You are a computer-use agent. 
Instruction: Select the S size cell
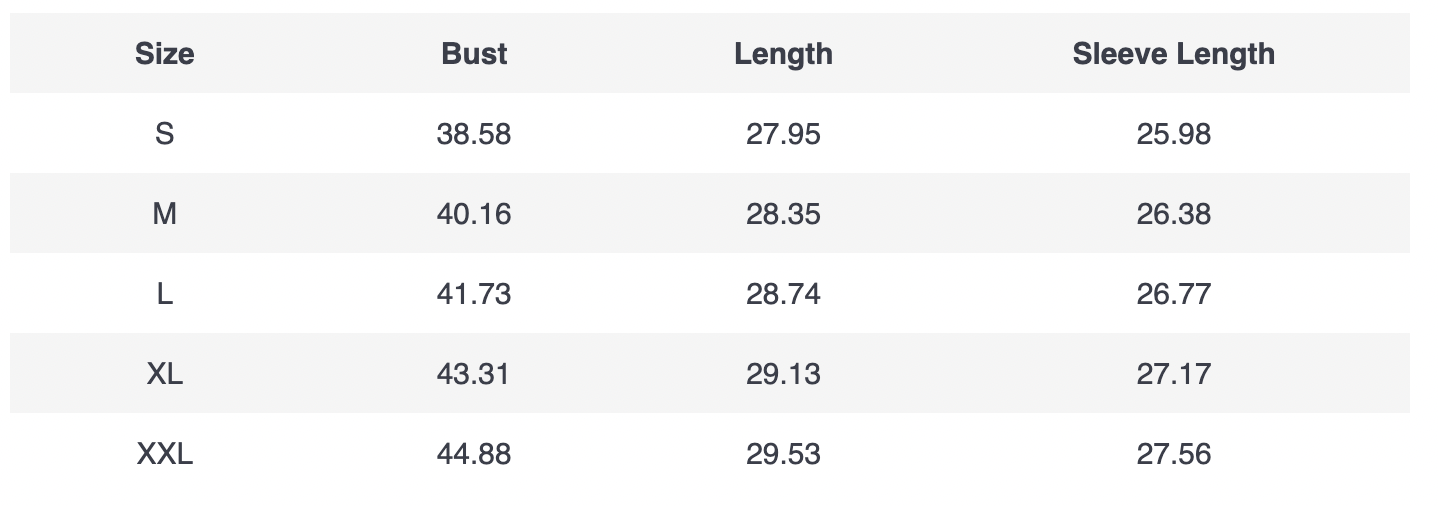pos(165,134)
